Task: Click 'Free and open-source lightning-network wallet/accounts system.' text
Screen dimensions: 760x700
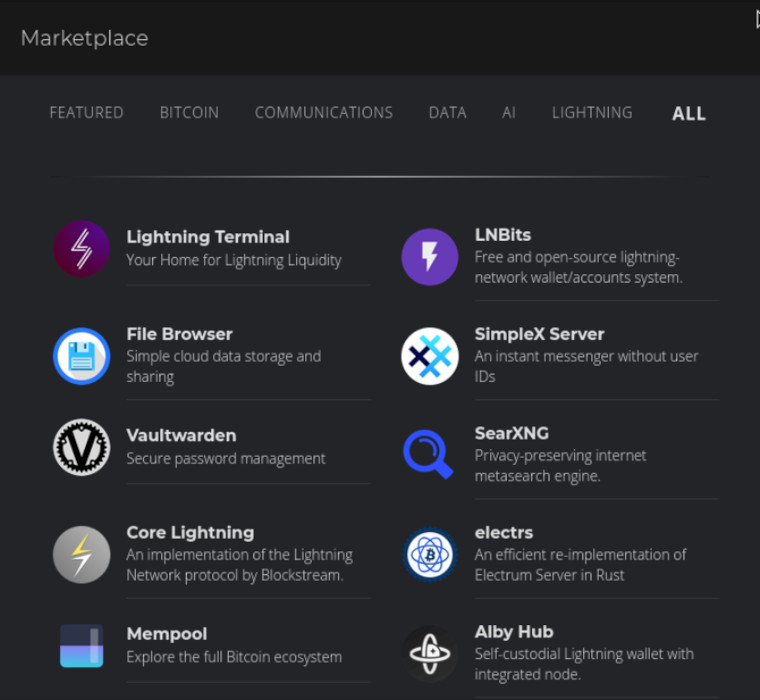Action: coord(579,267)
